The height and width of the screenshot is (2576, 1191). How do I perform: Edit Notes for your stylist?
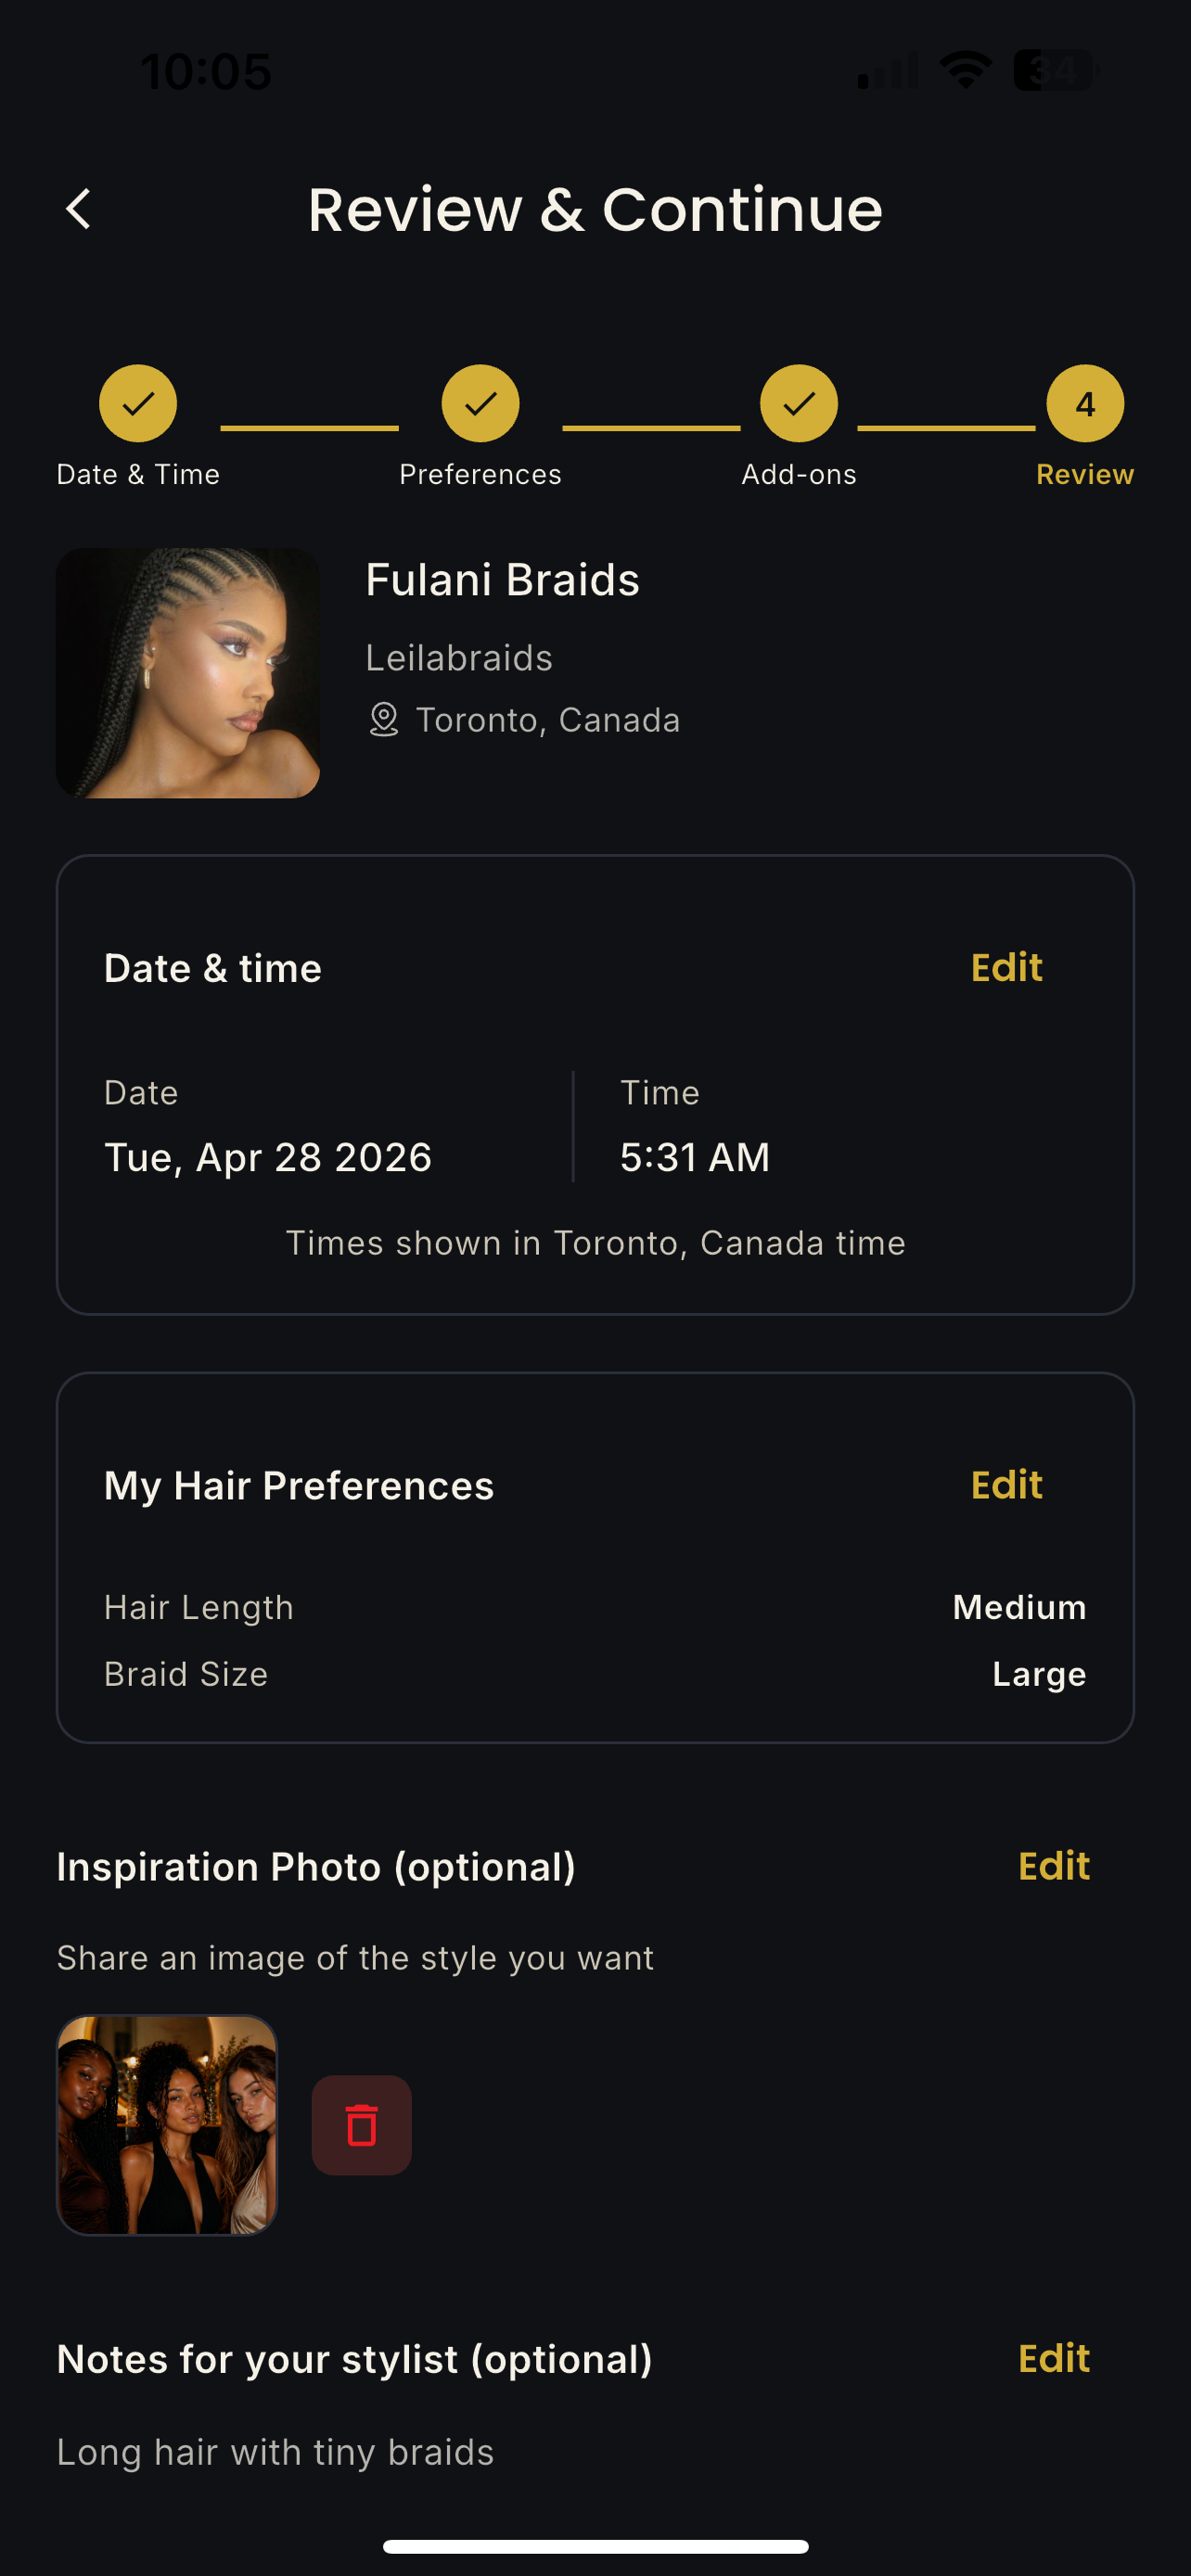[1053, 2358]
